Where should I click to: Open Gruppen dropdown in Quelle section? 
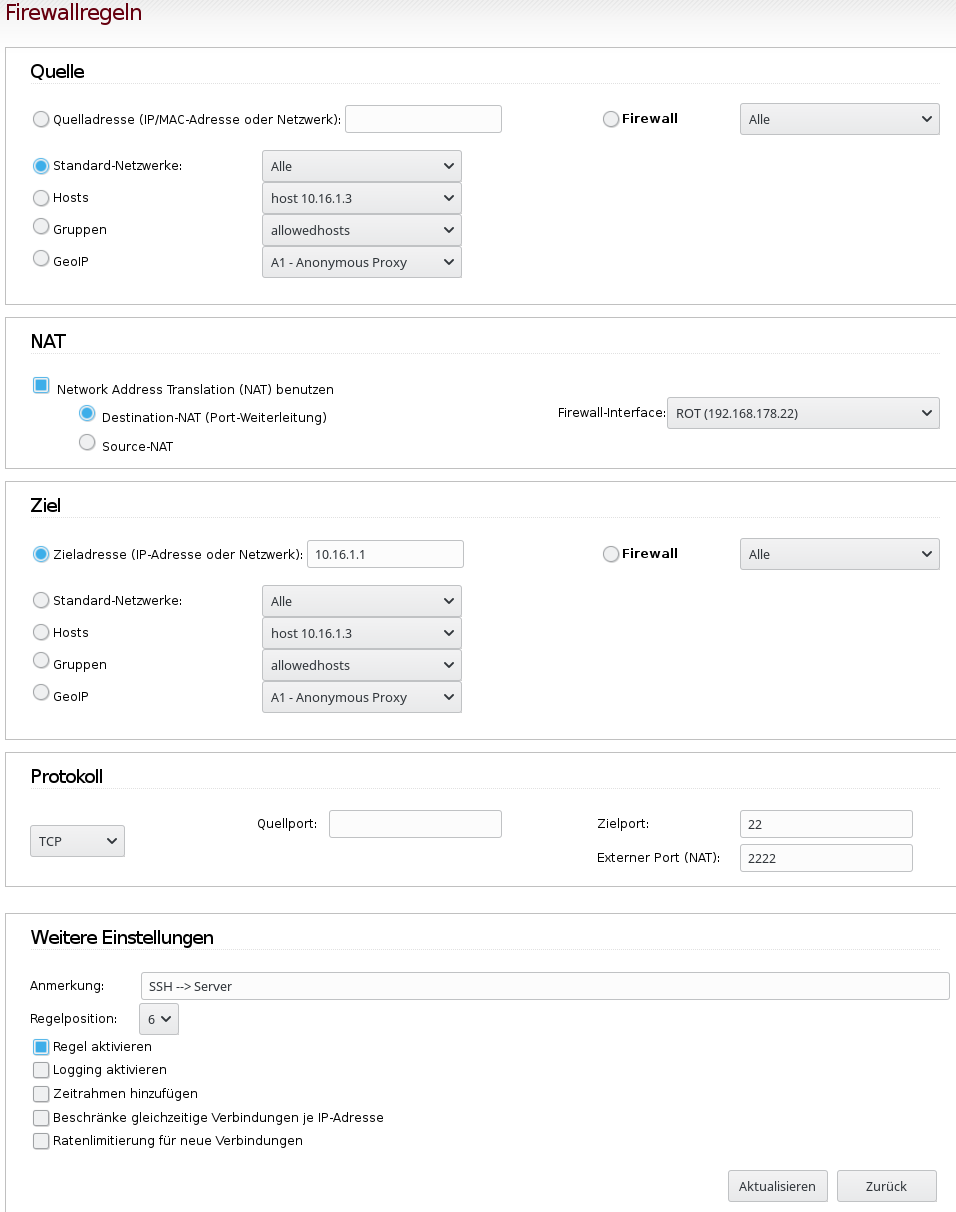pos(362,230)
